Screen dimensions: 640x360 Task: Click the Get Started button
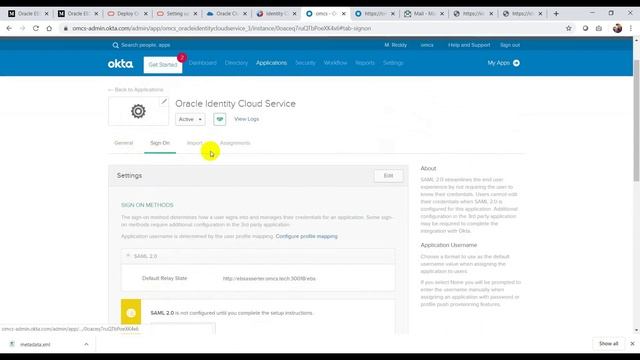(163, 64)
